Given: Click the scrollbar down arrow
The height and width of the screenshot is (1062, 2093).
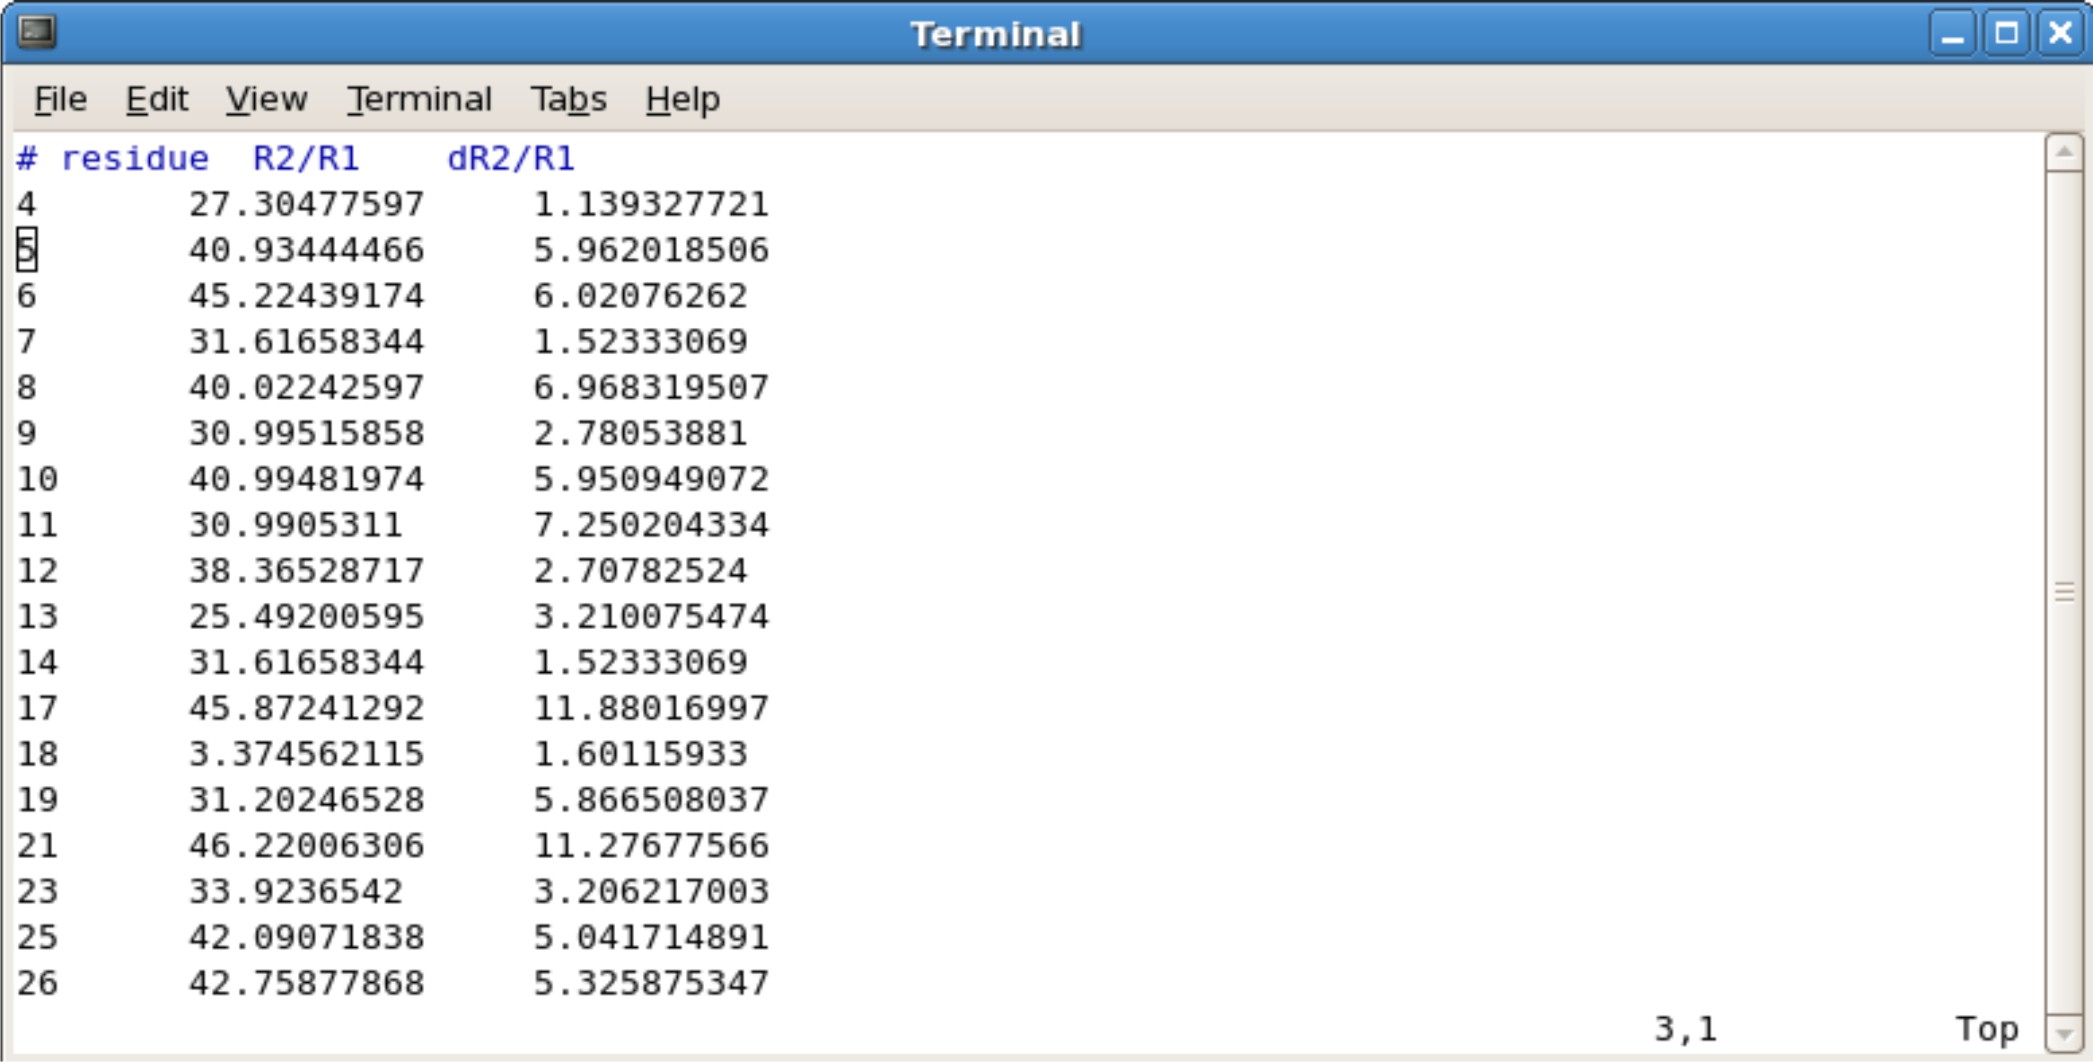Looking at the screenshot, I should 2063,1032.
